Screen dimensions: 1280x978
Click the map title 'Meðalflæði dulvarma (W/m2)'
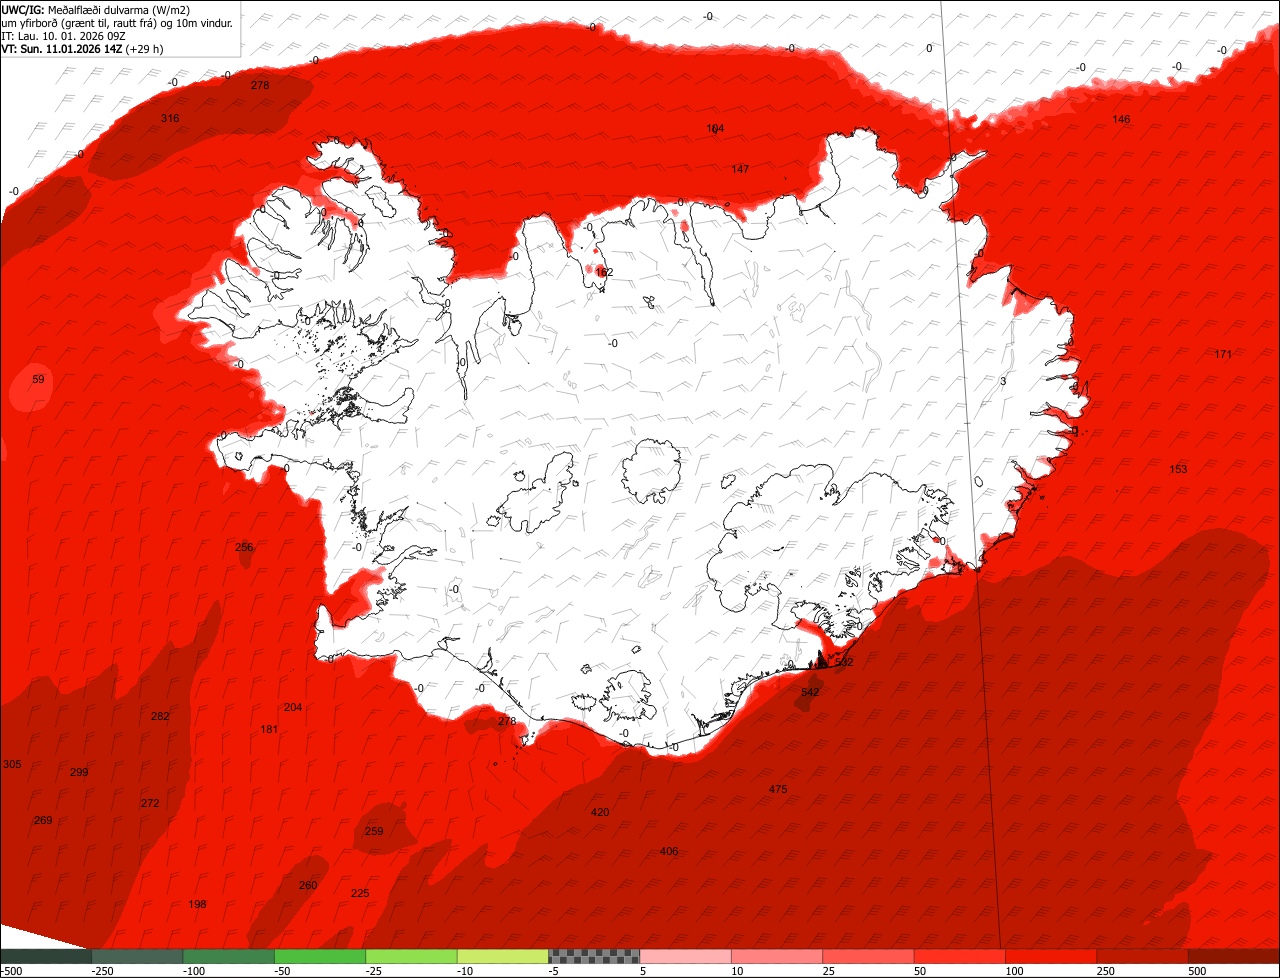[118, 9]
